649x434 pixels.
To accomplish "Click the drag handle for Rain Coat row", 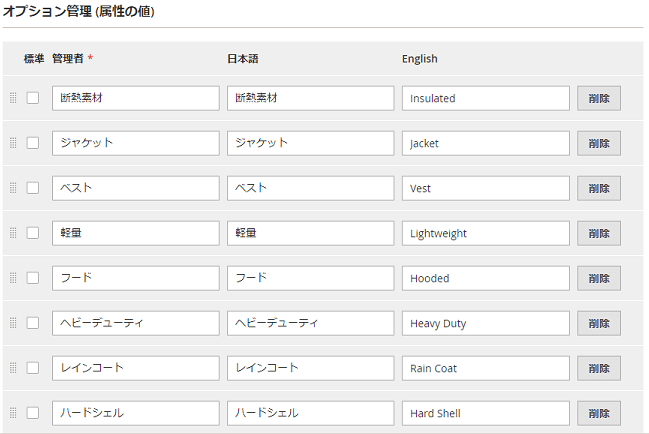I will (x=13, y=368).
